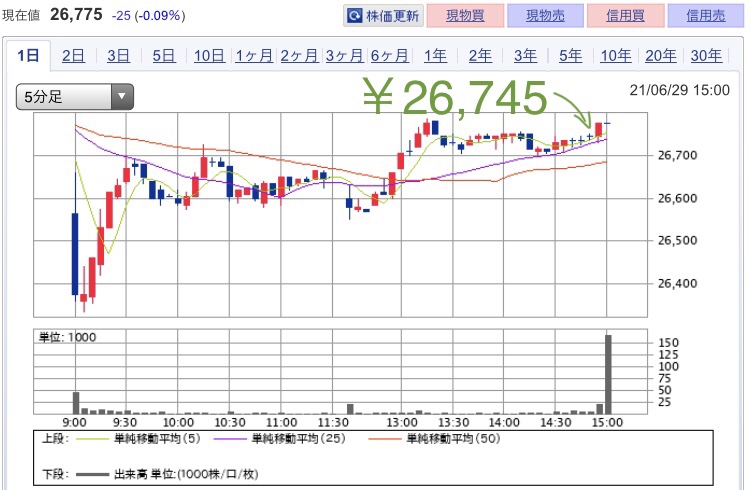Click the 現物買 button
This screenshot has height=490, width=750.
tap(465, 16)
